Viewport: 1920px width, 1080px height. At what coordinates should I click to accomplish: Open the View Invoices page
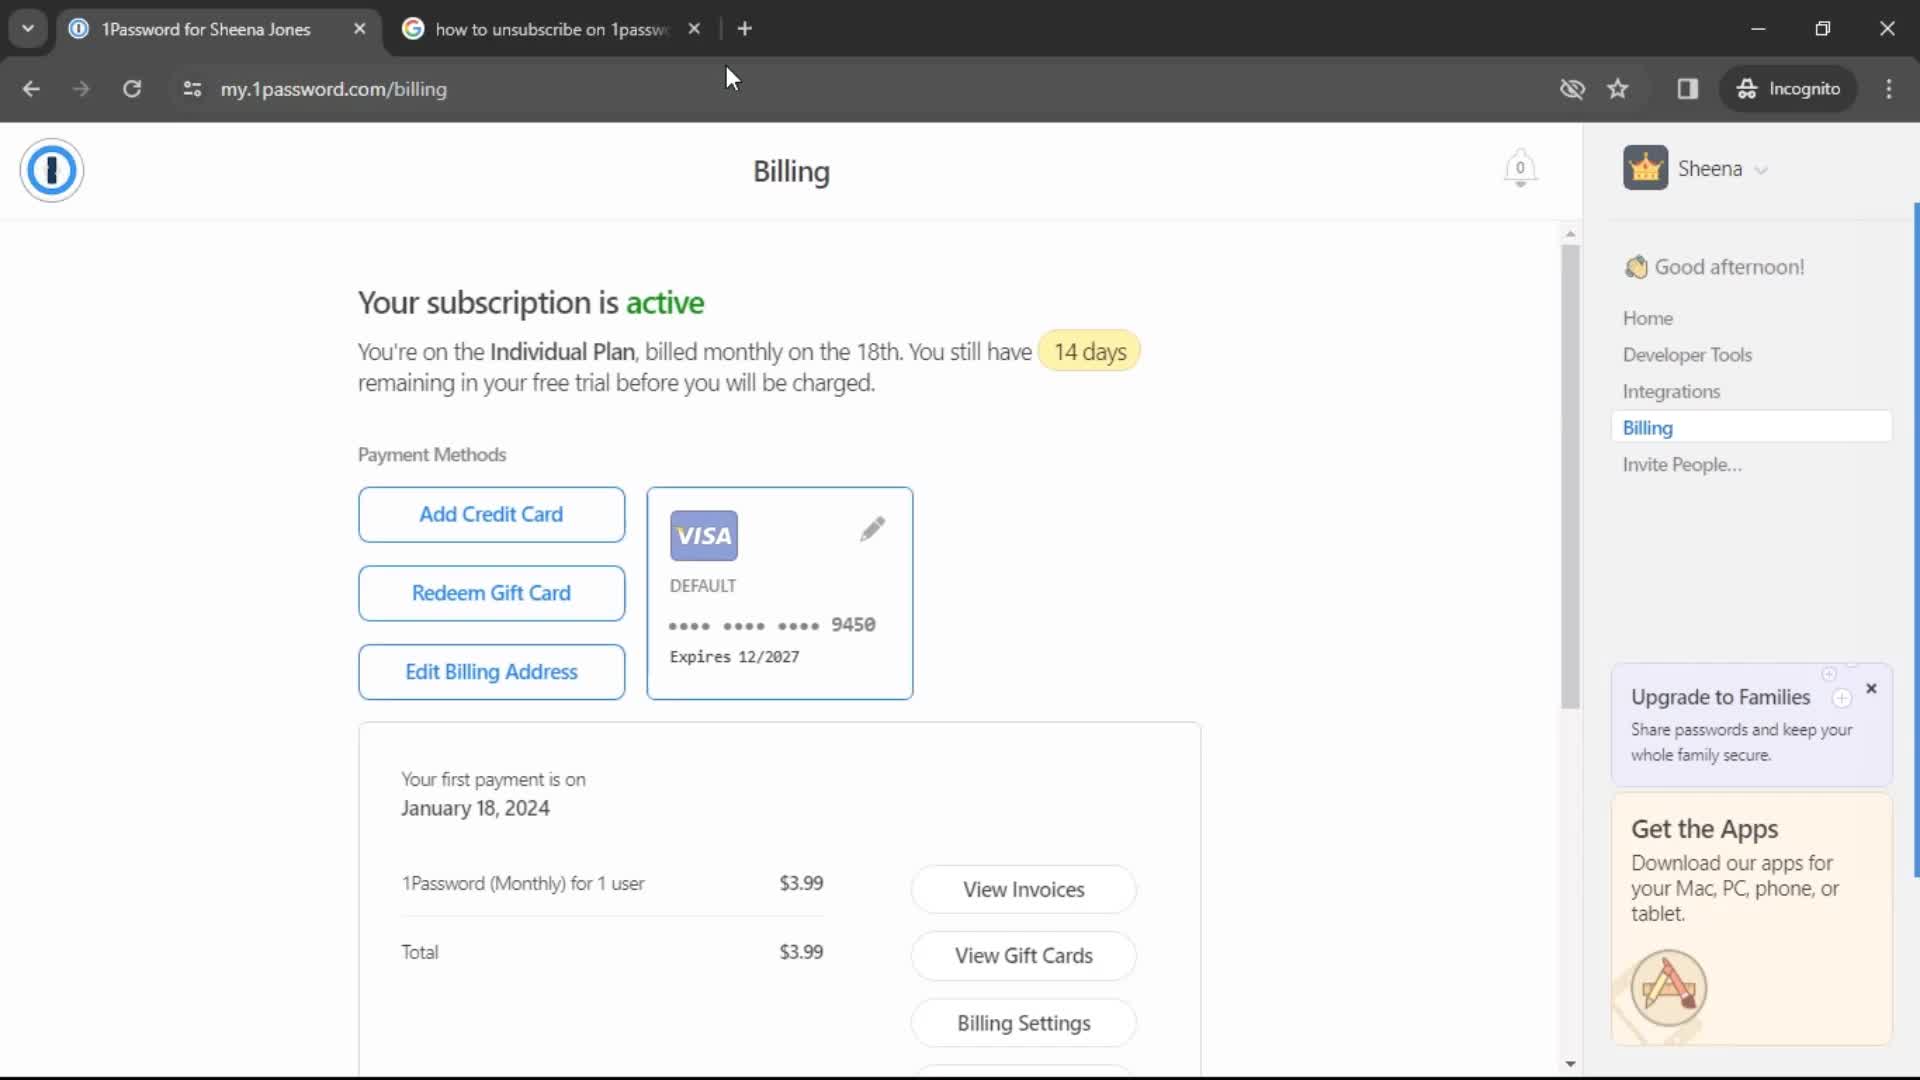click(x=1025, y=889)
